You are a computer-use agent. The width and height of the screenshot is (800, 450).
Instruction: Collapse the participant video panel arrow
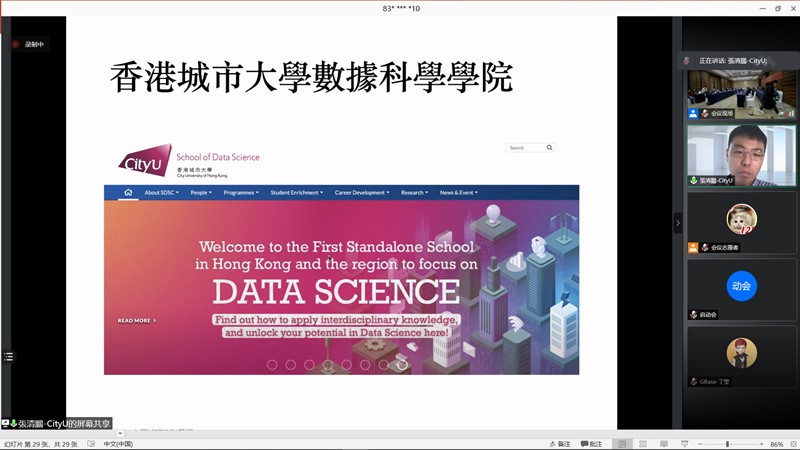pos(677,223)
